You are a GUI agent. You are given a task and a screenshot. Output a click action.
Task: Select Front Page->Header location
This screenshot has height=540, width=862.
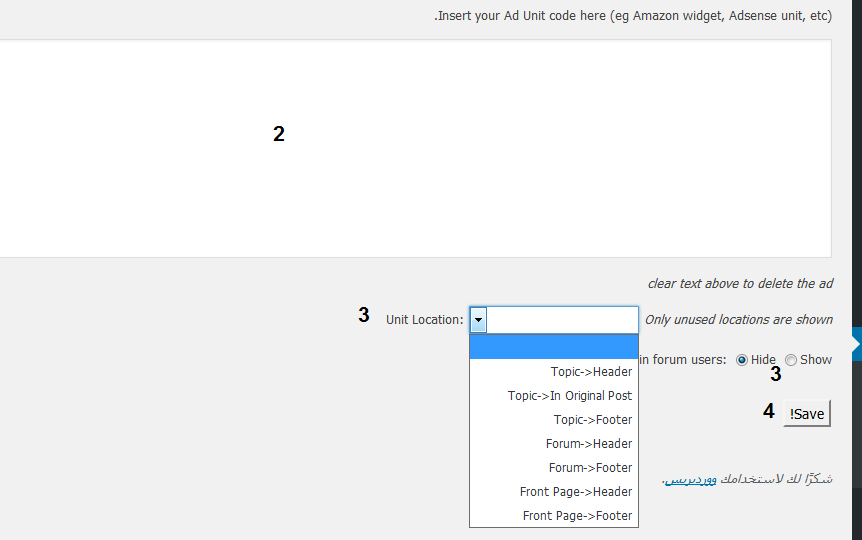[576, 492]
